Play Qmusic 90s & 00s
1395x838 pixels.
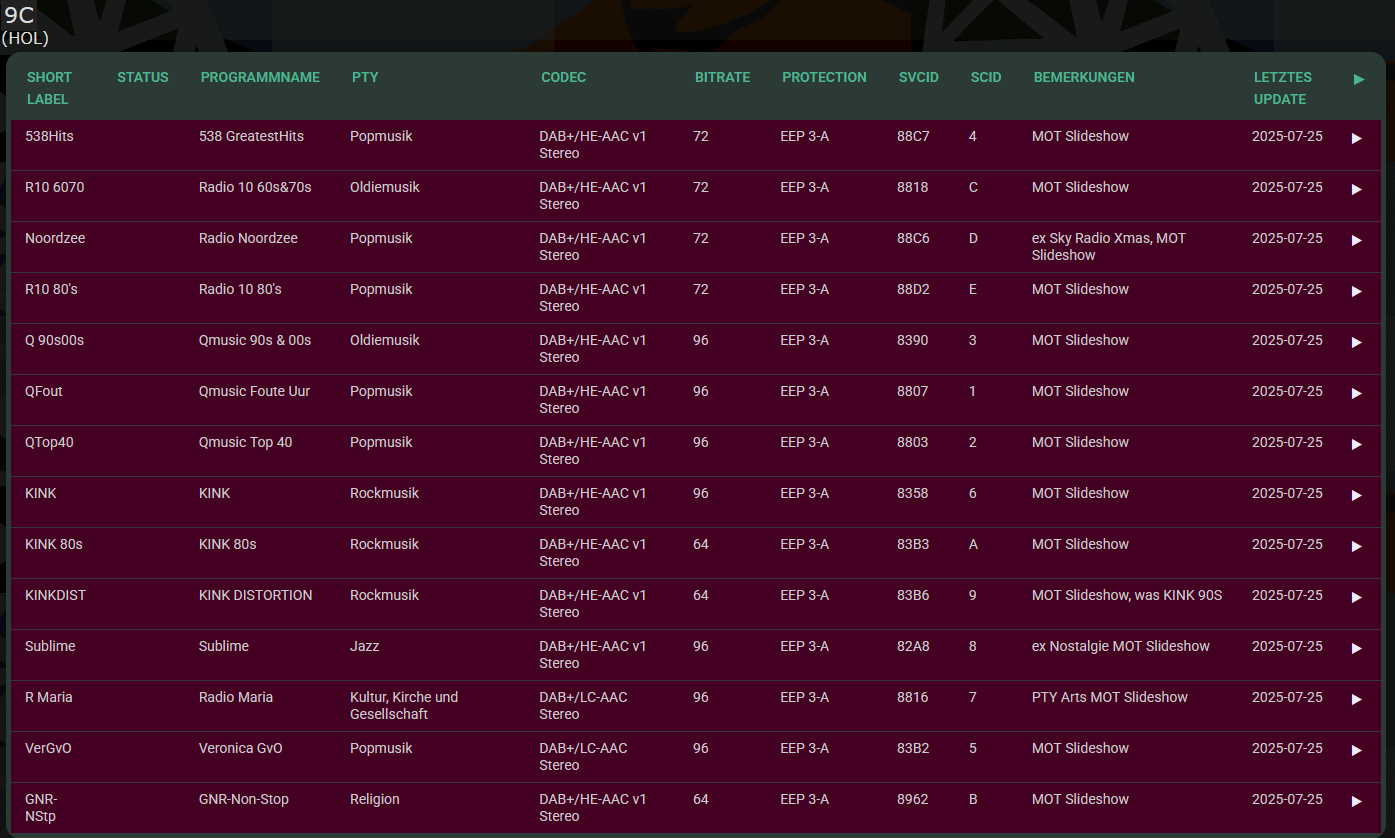1356,342
